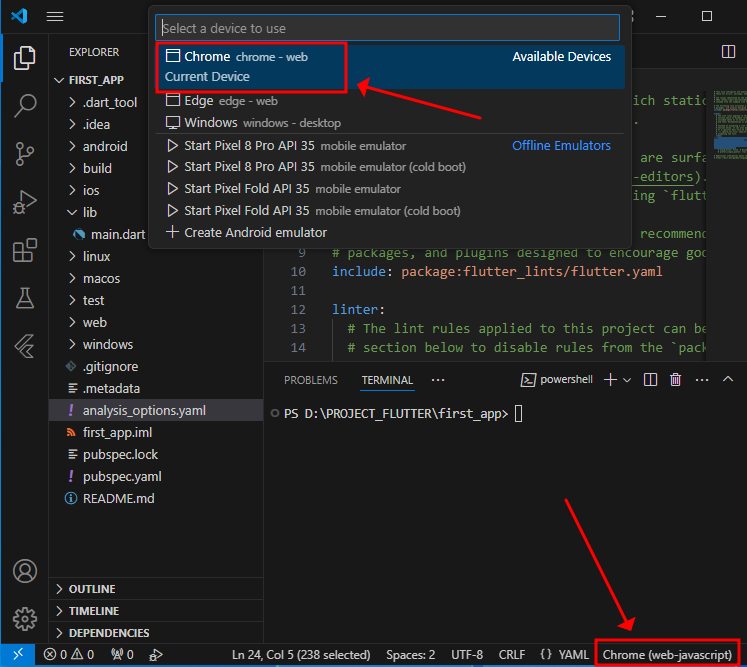The image size is (747, 667).
Task: Switch to the PROBLEMS tab
Action: [x=311, y=380]
